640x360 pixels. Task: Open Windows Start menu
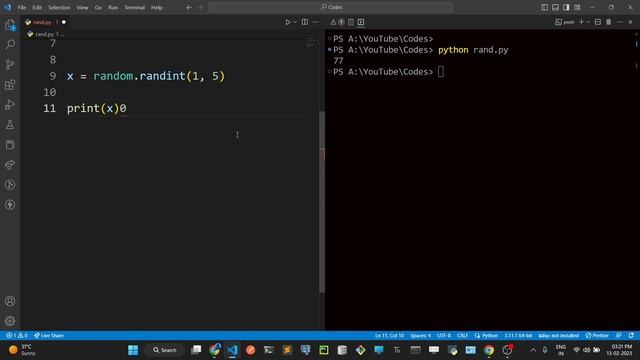[x=133, y=350]
